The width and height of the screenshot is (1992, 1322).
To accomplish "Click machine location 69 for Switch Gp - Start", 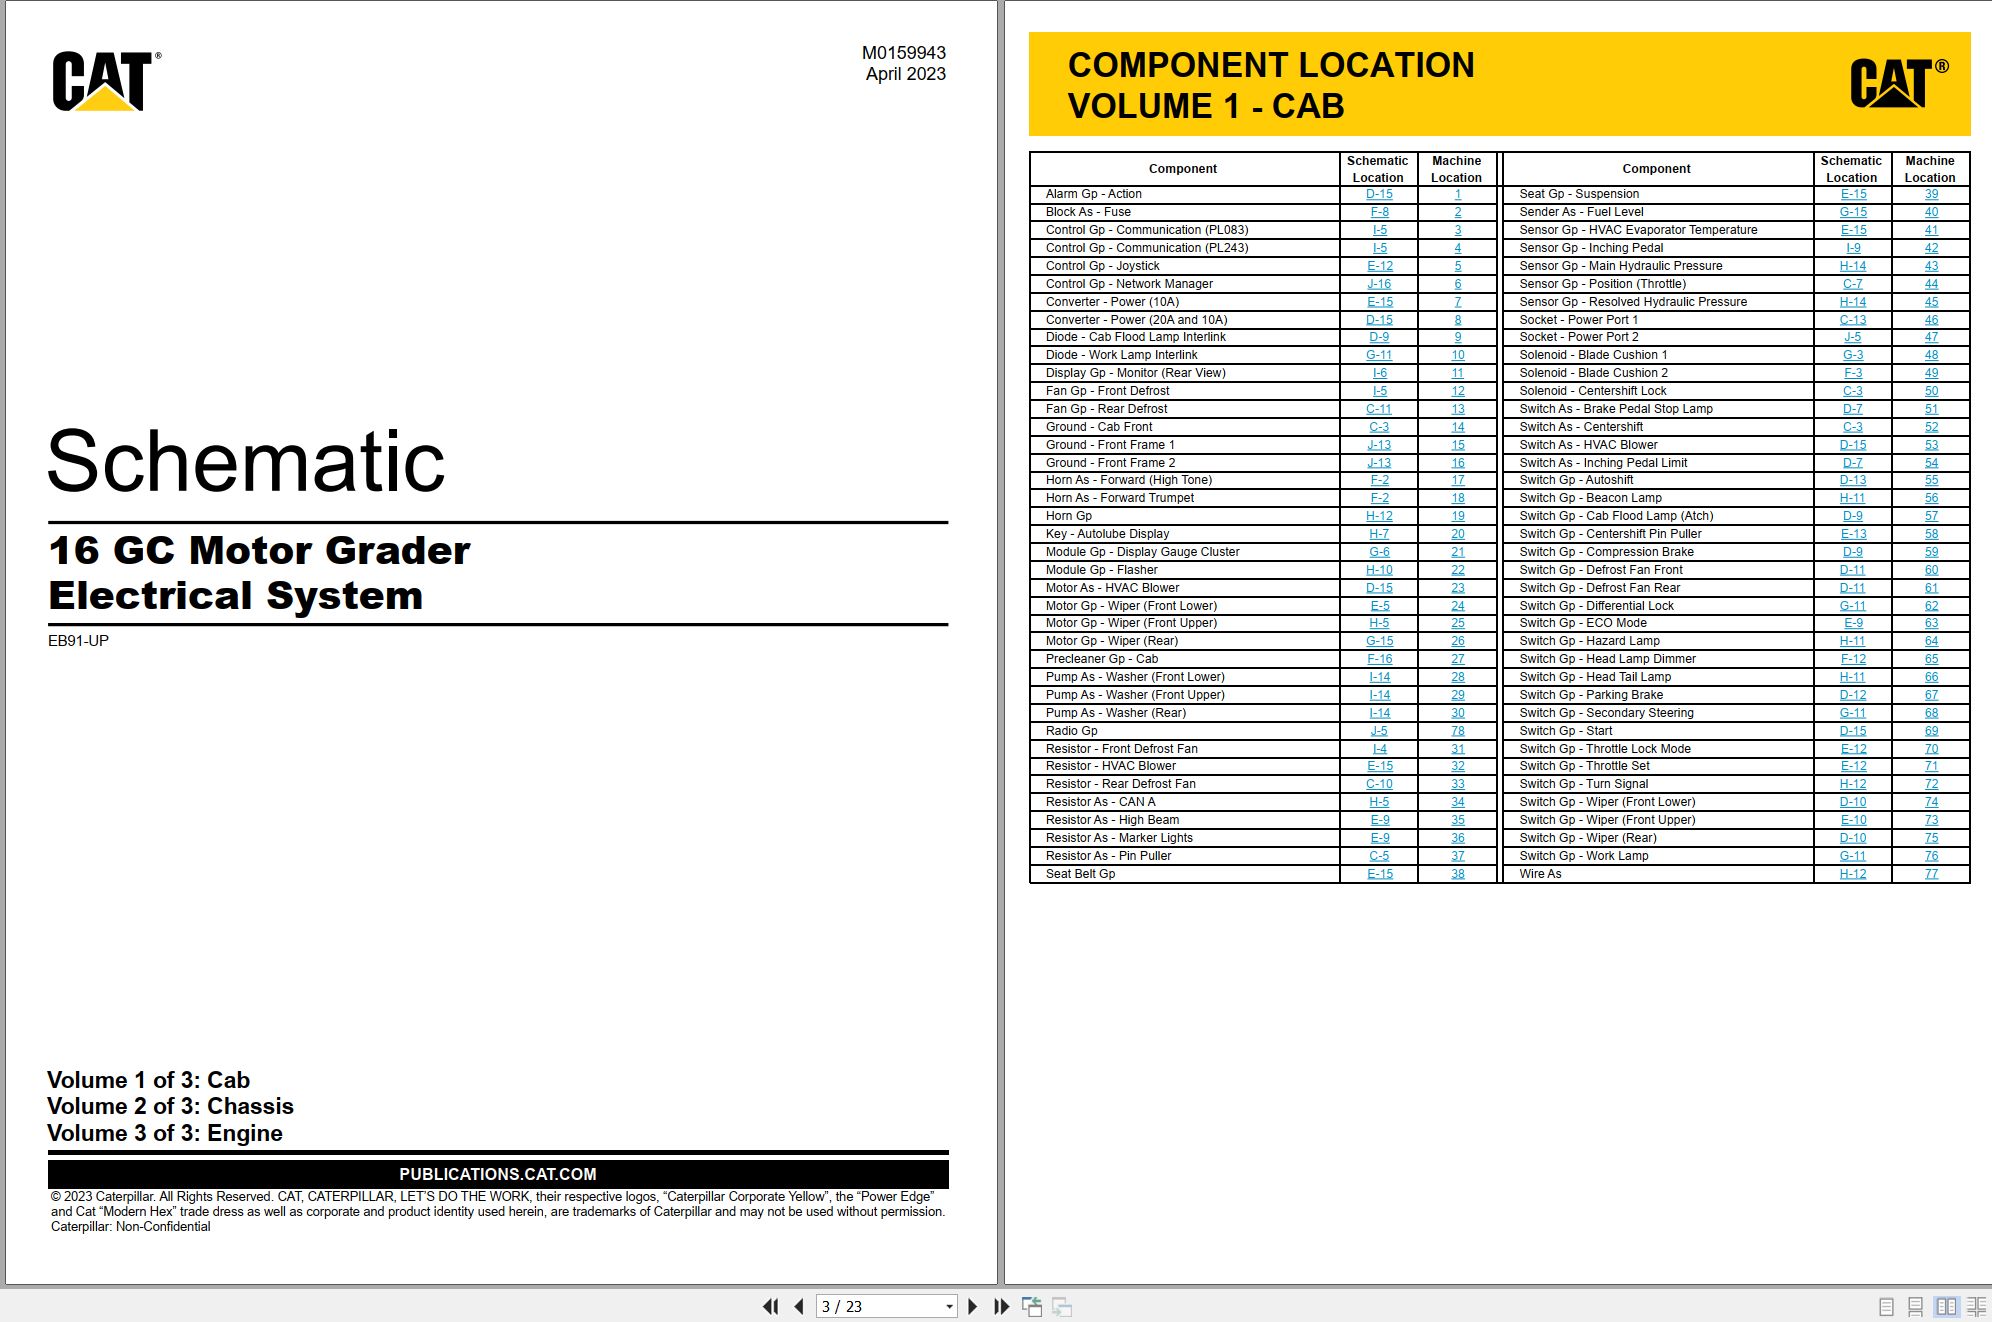I will click(x=1931, y=731).
